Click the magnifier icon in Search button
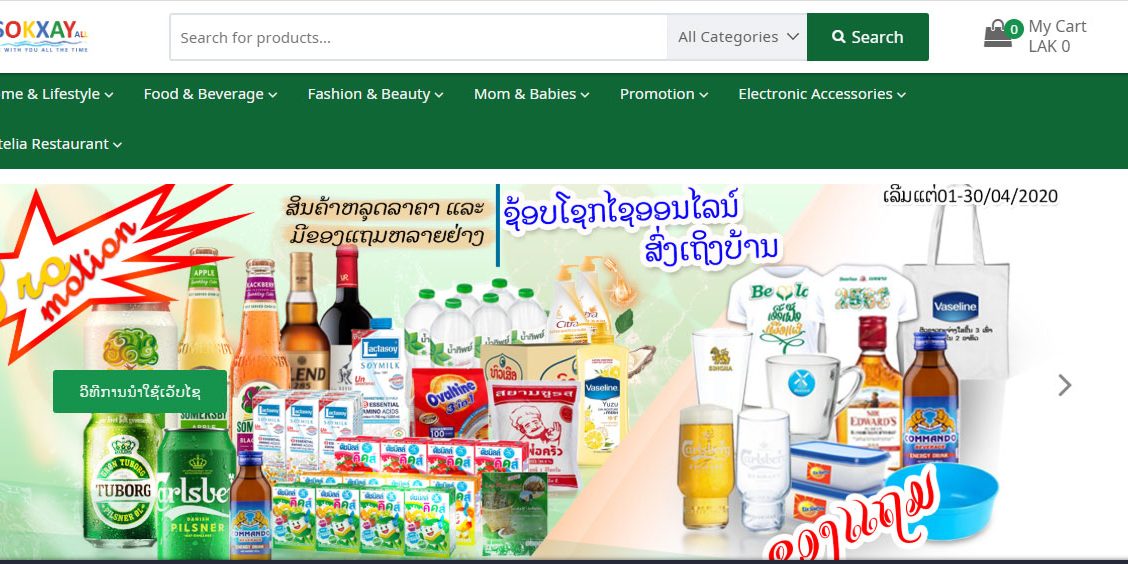The image size is (1128, 564). coord(839,37)
